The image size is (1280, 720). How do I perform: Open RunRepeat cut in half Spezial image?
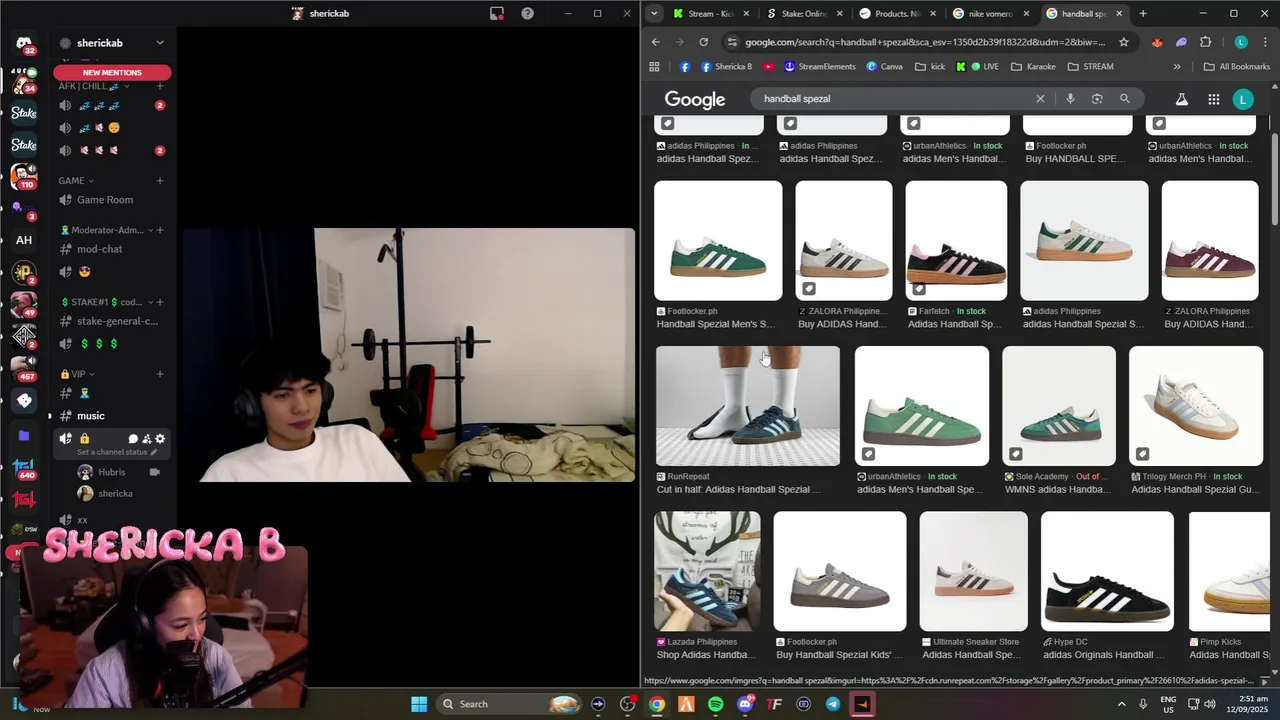tap(748, 406)
